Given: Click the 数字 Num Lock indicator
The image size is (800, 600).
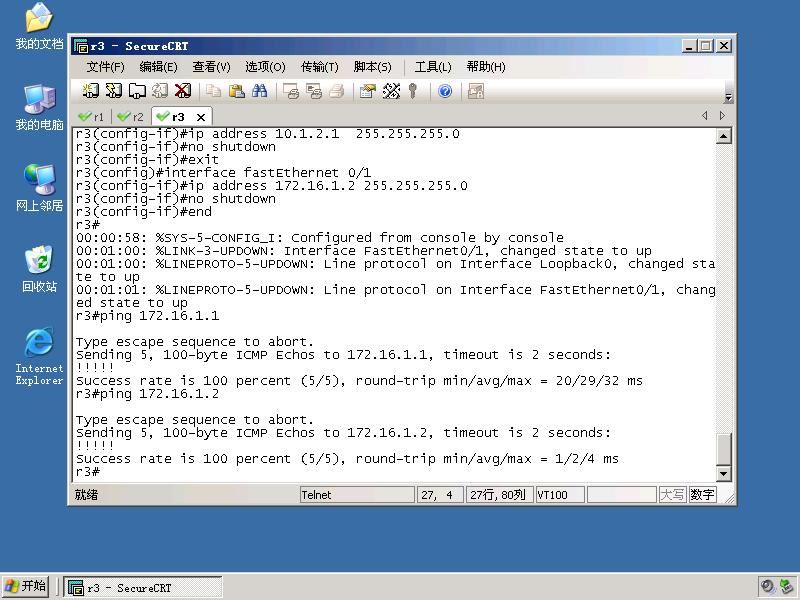Looking at the screenshot, I should pos(703,495).
